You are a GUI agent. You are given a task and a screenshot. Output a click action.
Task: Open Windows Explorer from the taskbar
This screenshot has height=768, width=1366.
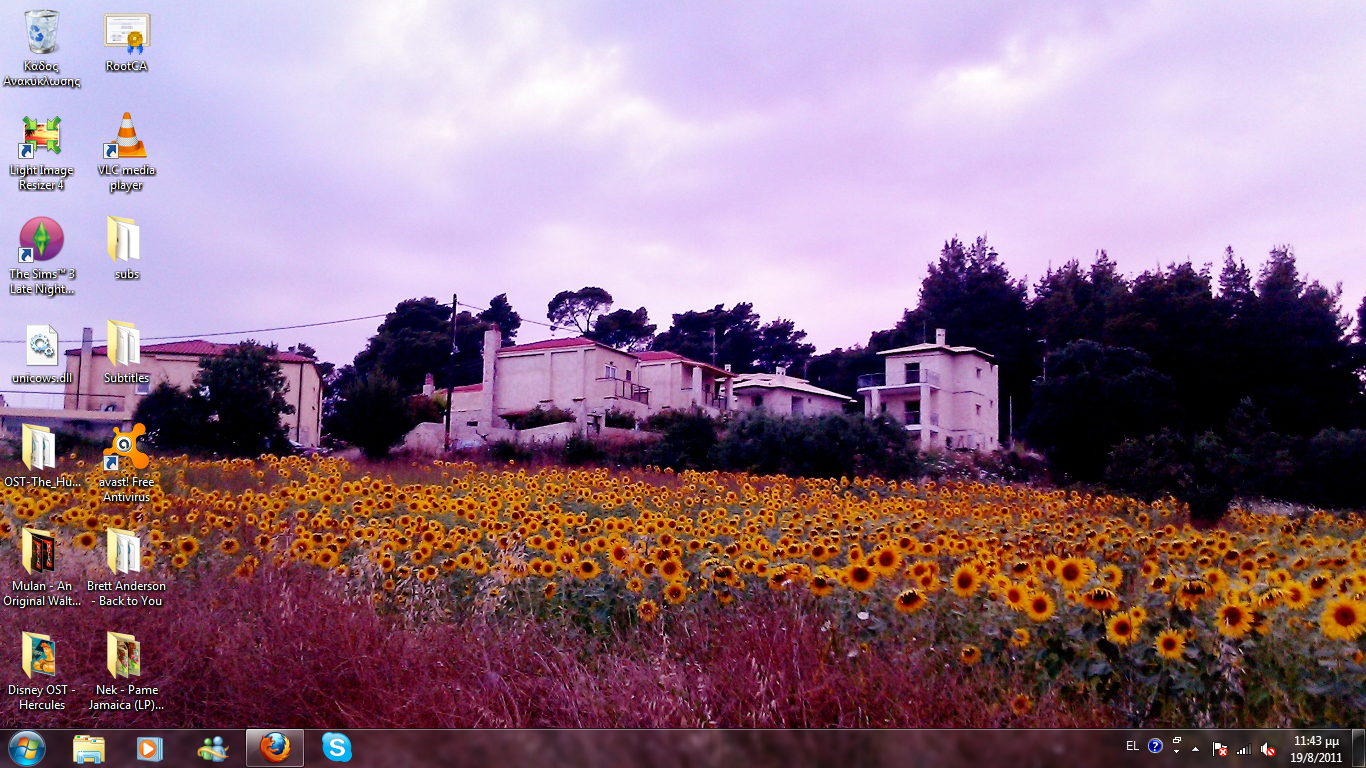tap(89, 748)
